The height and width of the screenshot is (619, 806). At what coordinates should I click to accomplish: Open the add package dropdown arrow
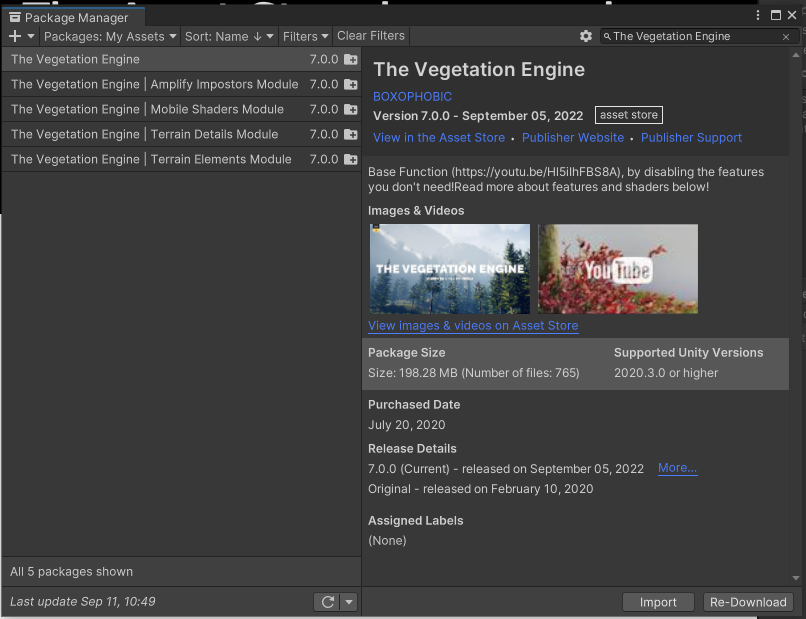pos(31,36)
